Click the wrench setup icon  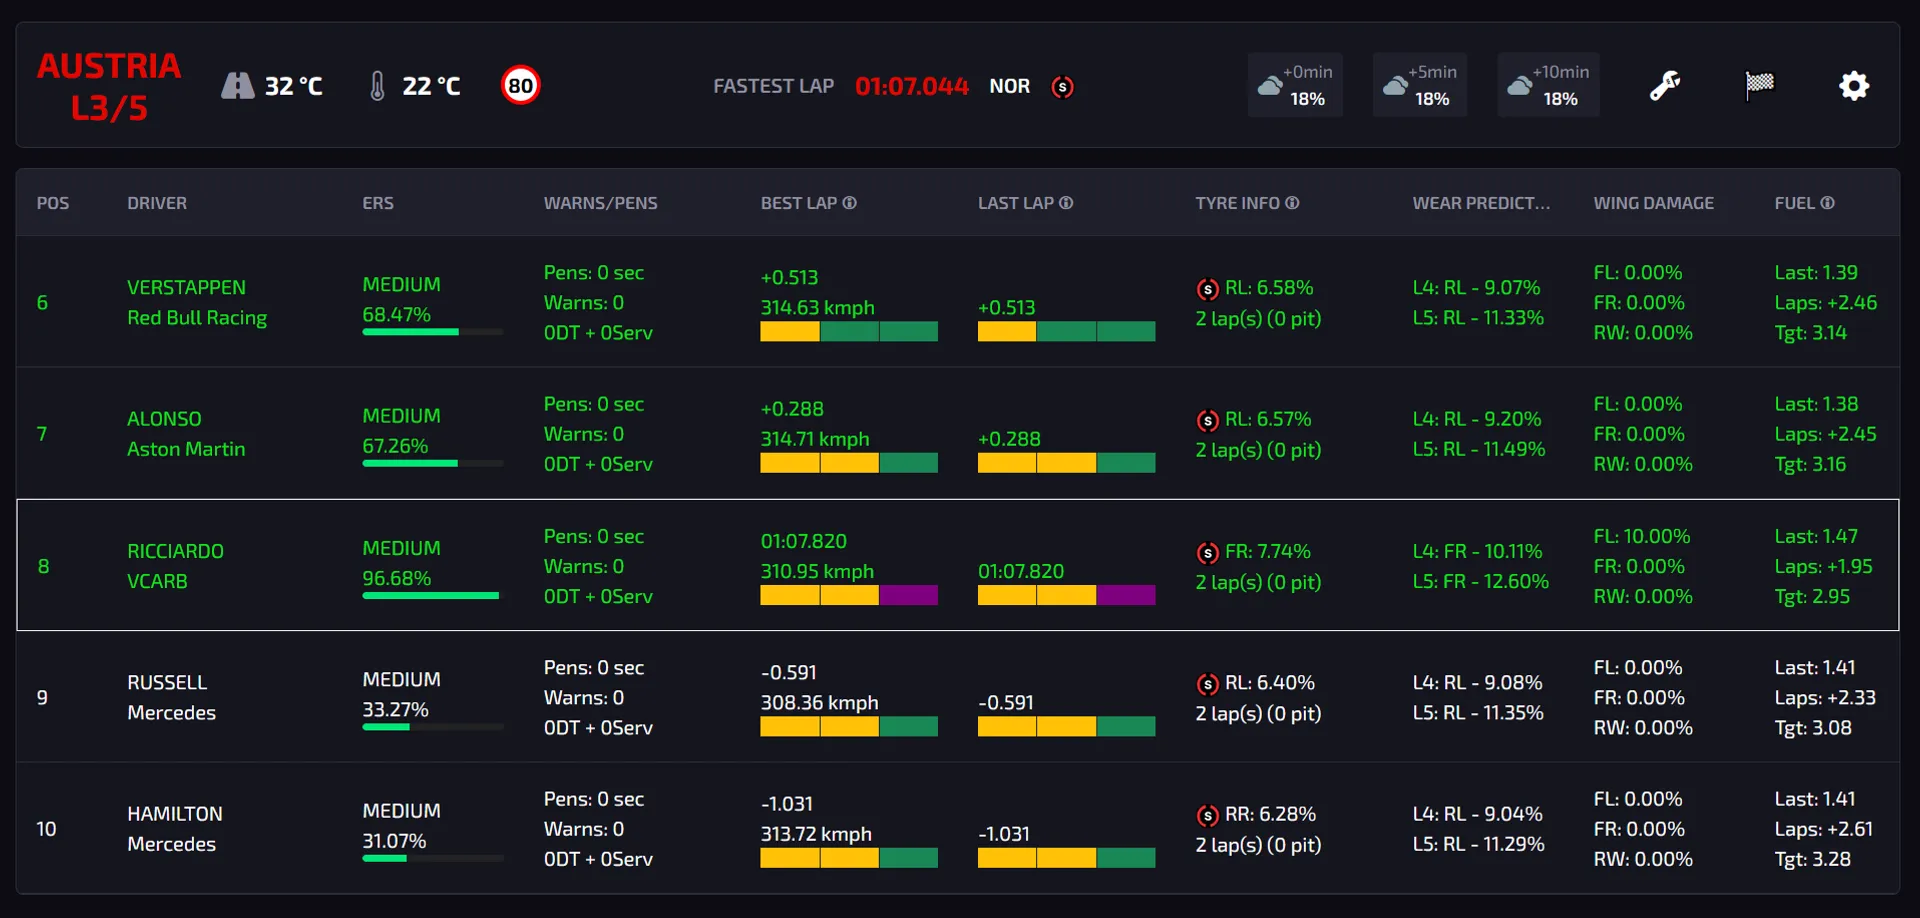pyautogui.click(x=1665, y=86)
